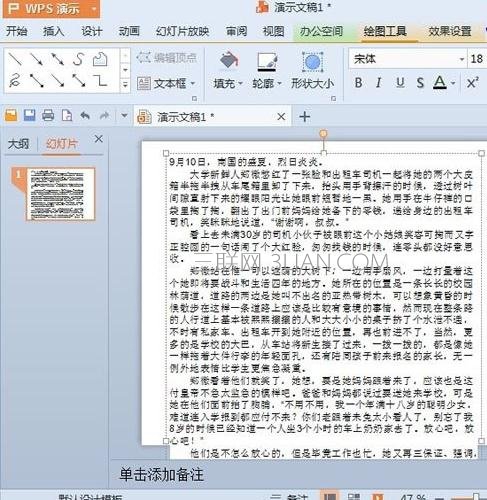Click the 形状大小 shape size button

click(x=312, y=71)
